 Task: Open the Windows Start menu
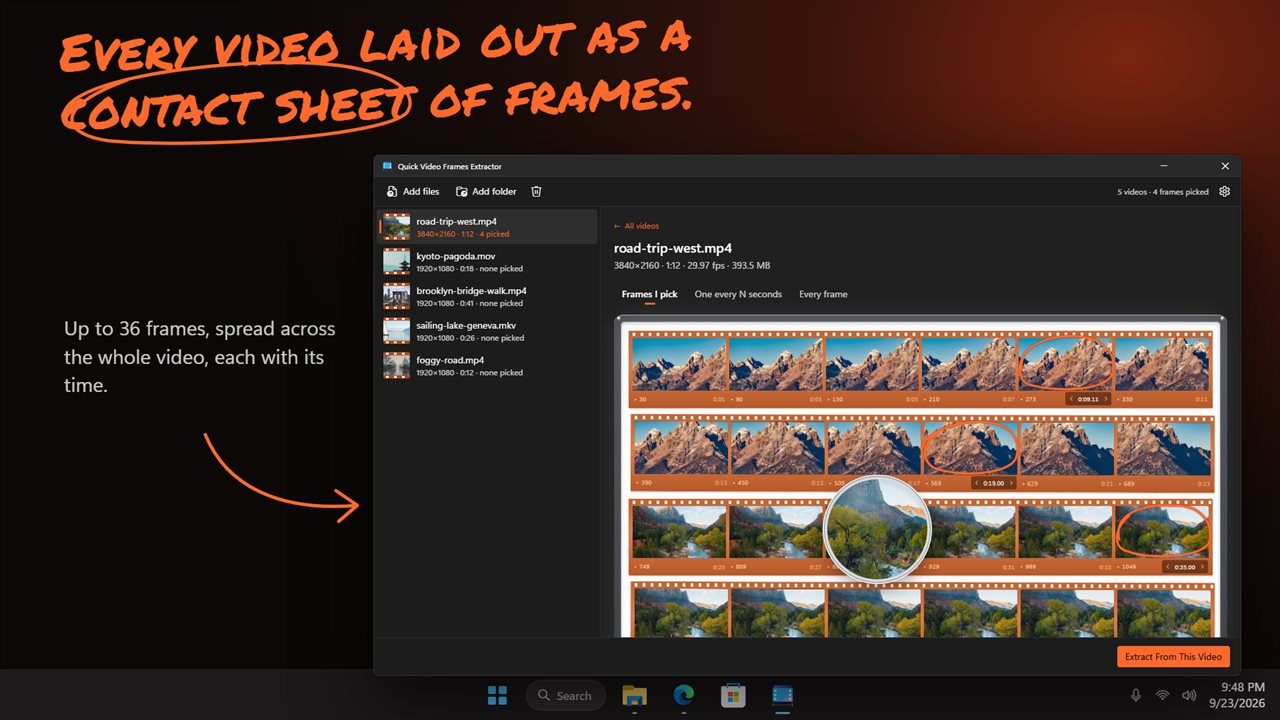coord(497,695)
